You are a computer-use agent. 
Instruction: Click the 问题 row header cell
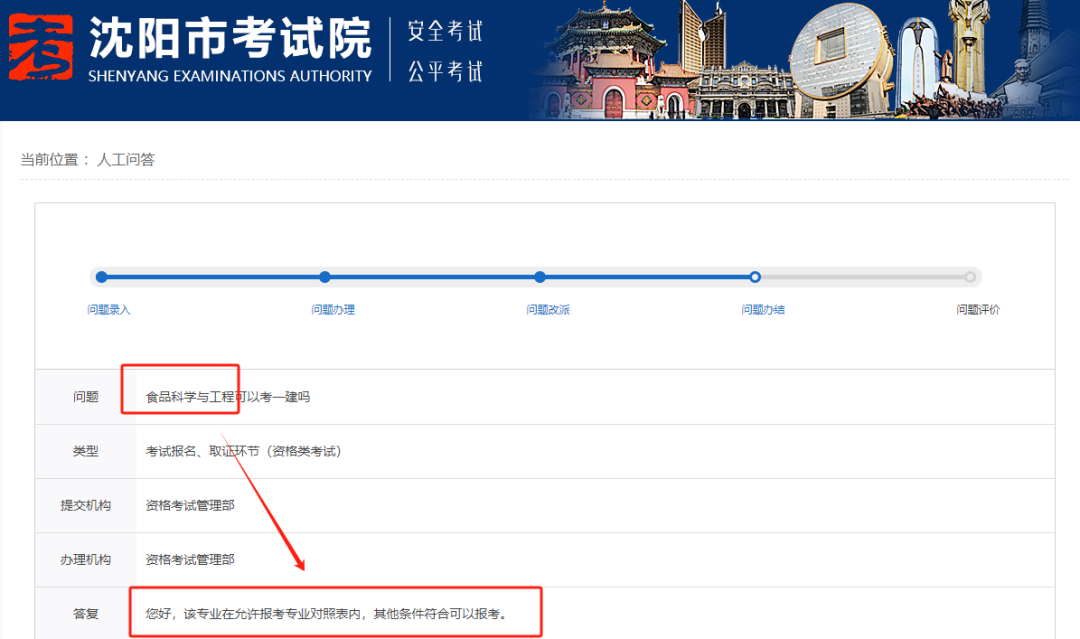[86, 397]
